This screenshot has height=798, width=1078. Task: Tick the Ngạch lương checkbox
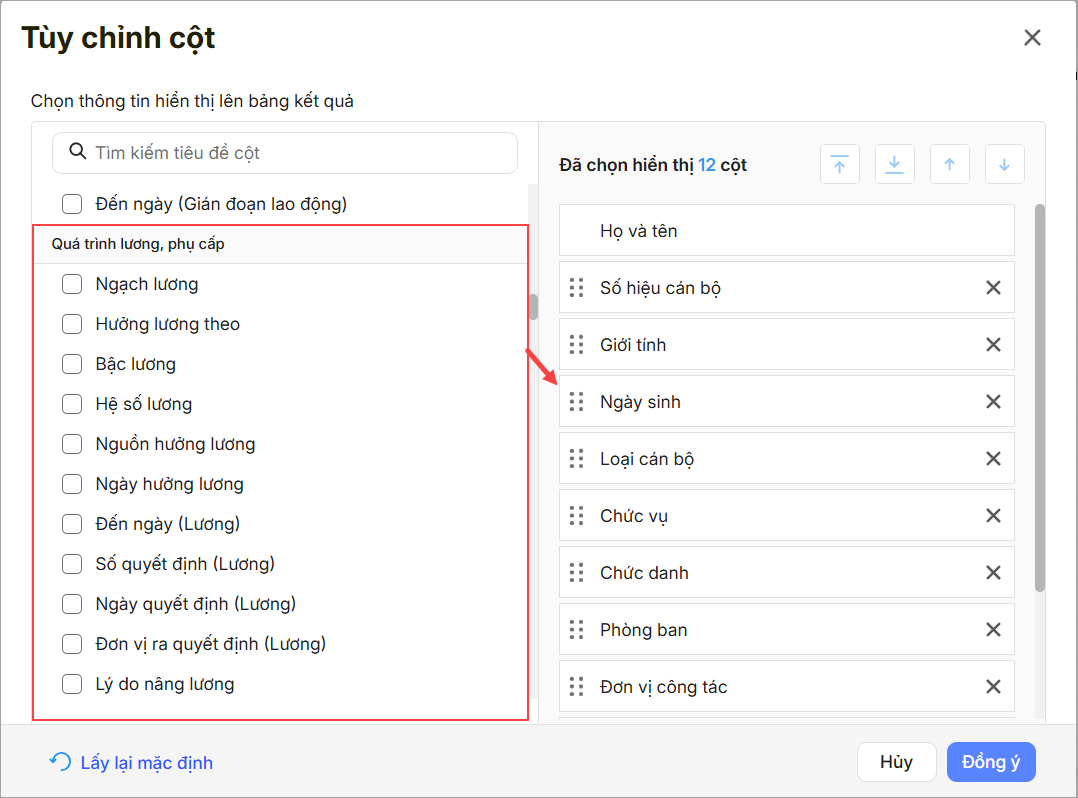[72, 284]
